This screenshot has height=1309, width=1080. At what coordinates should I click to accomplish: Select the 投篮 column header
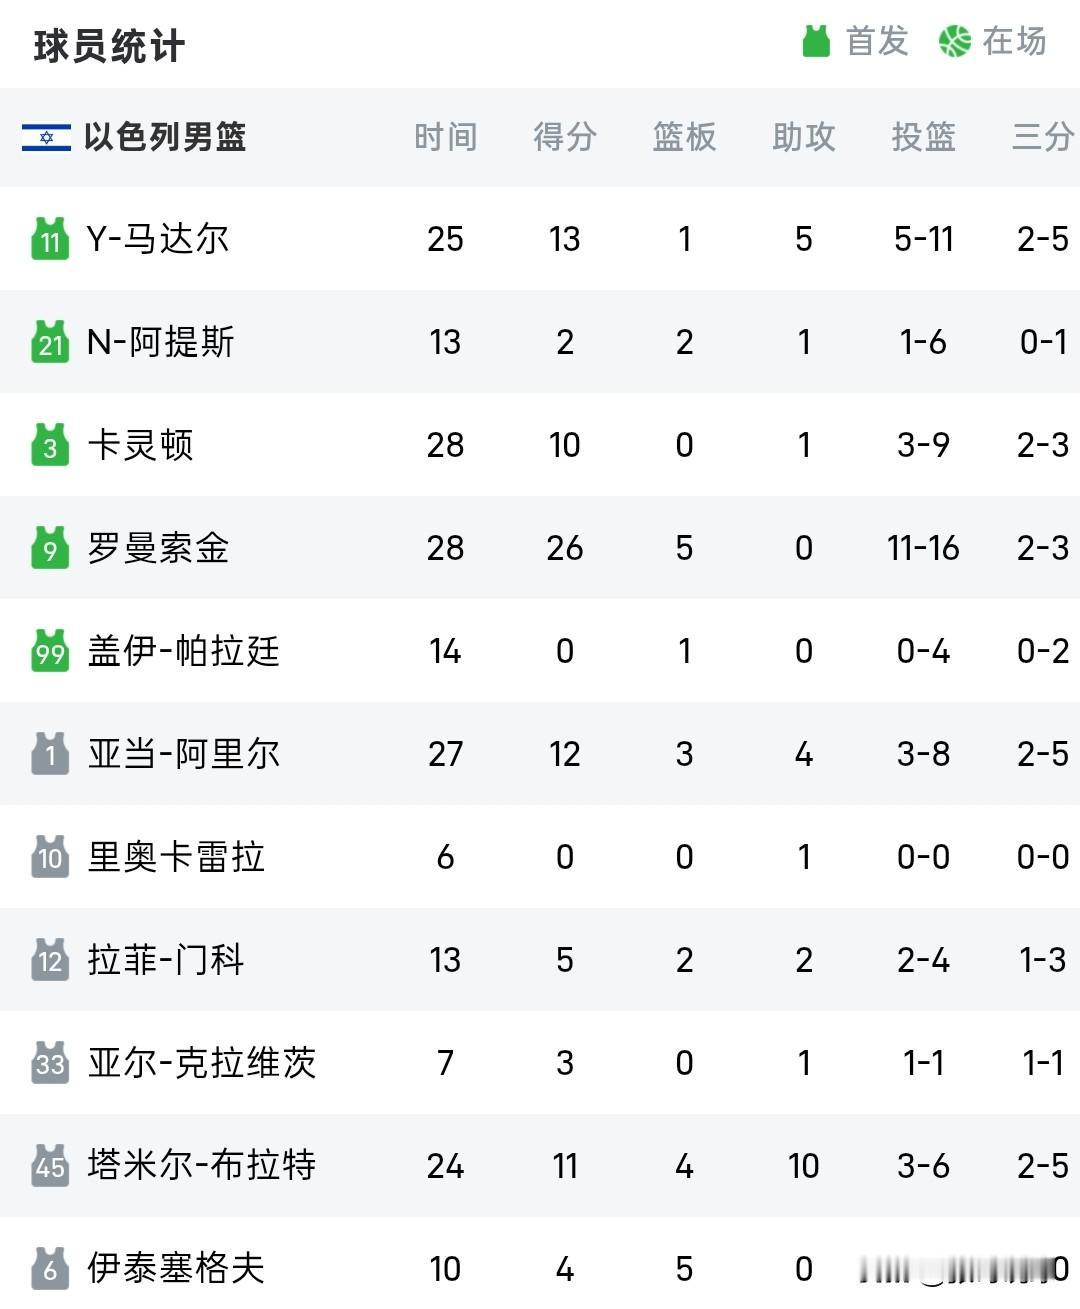coord(924,137)
